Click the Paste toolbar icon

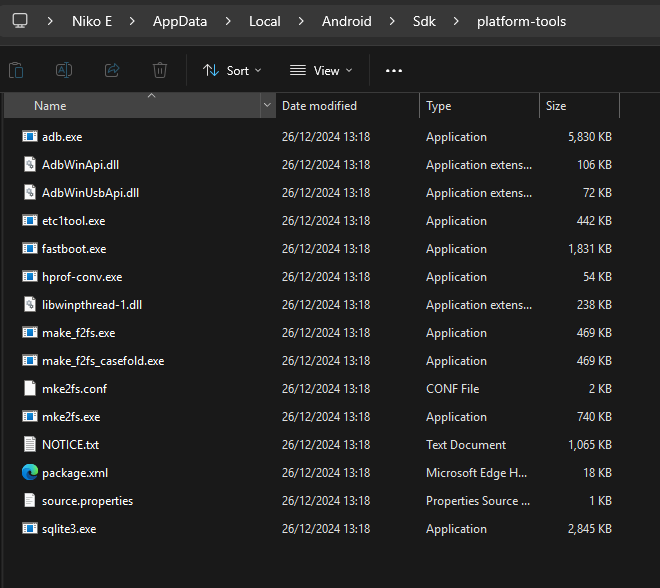click(x=16, y=70)
